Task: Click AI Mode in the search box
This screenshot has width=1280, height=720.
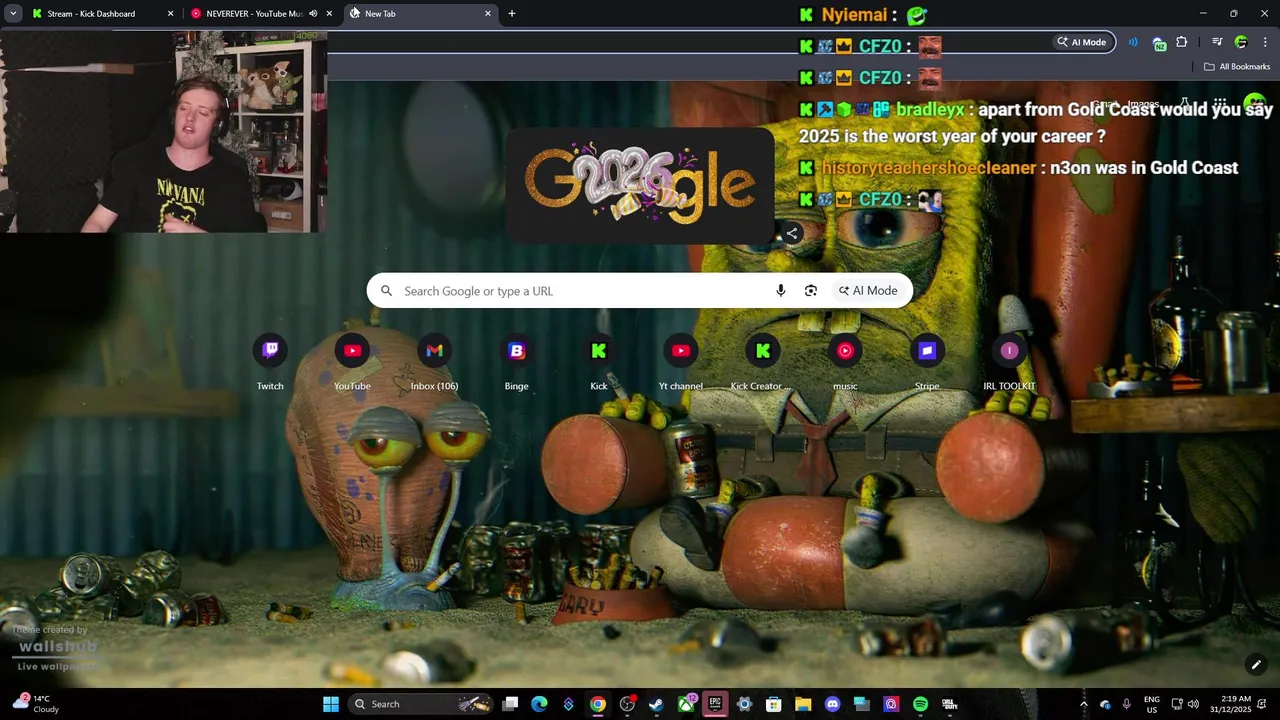Action: (x=868, y=291)
